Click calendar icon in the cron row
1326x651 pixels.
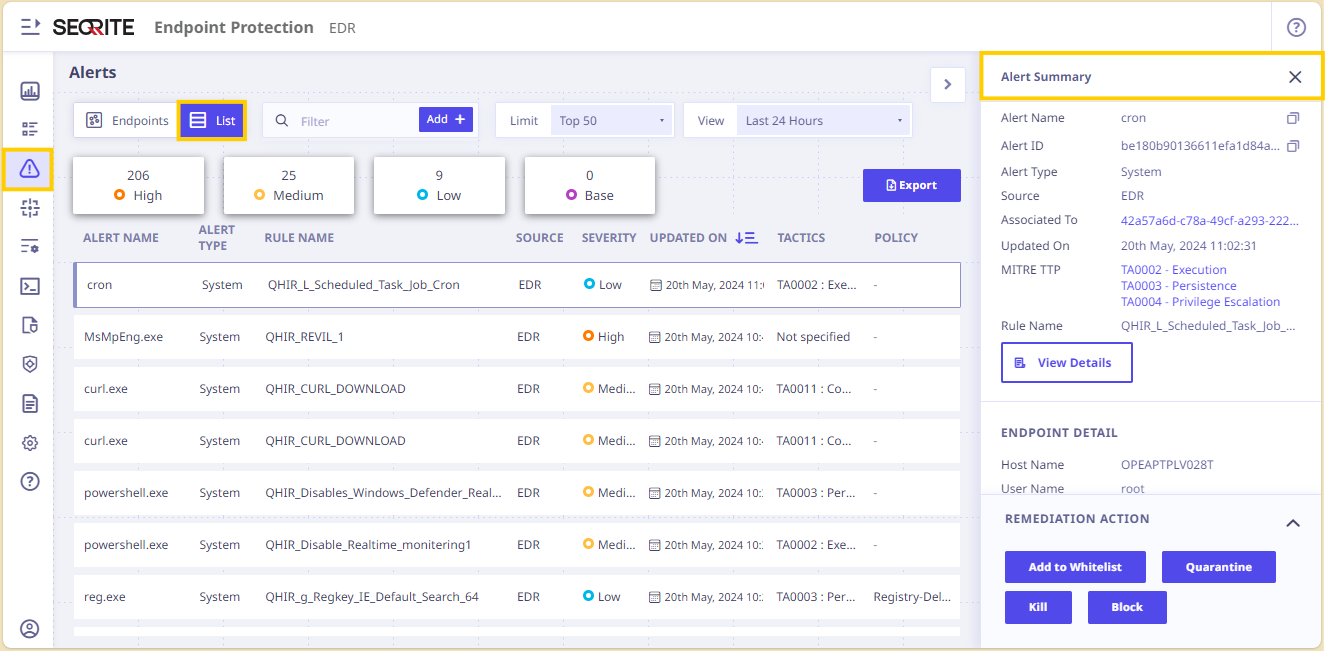656,285
